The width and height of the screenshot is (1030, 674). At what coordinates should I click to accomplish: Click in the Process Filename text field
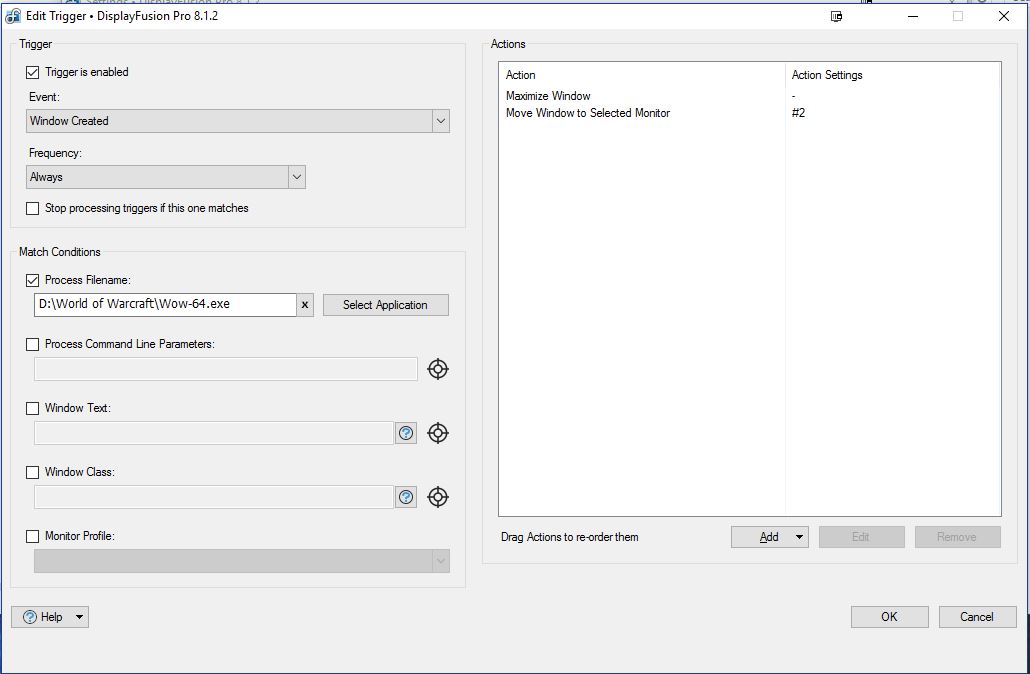pyautogui.click(x=165, y=305)
